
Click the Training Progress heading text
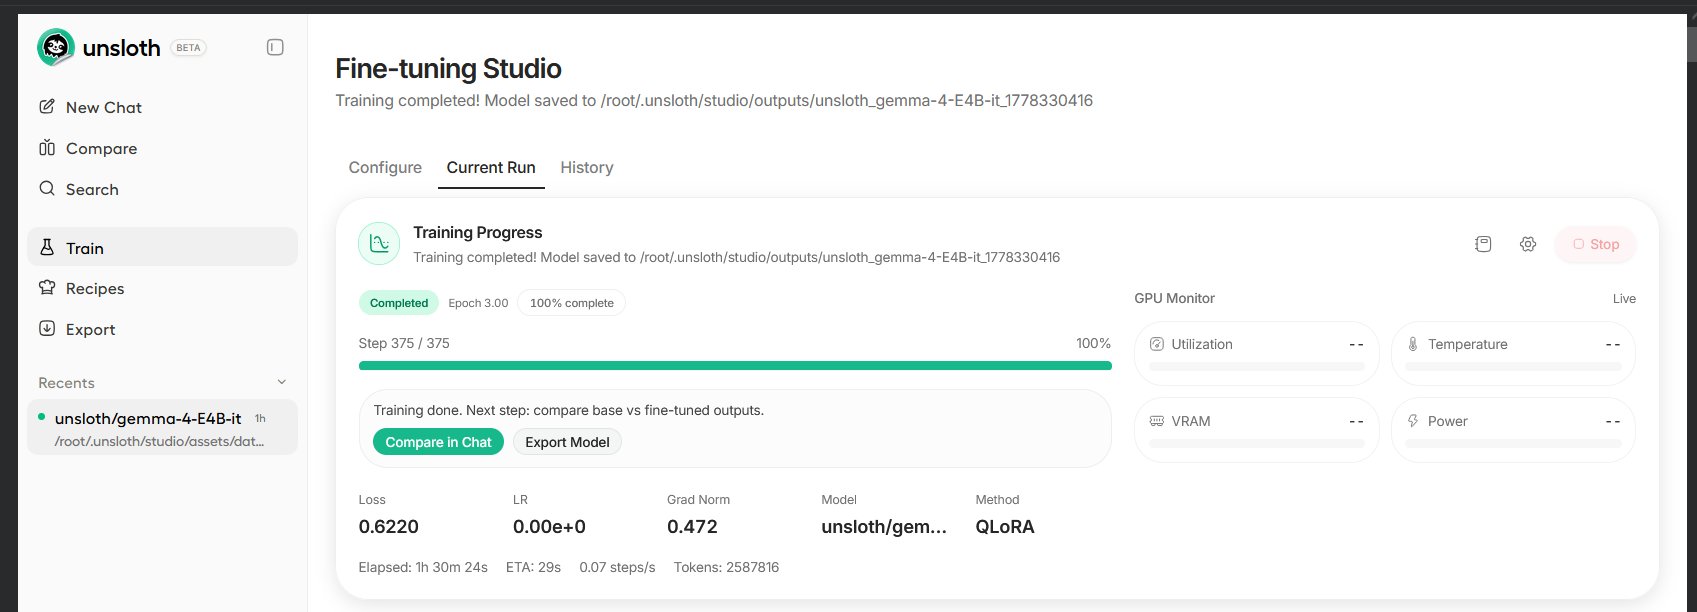coord(478,232)
